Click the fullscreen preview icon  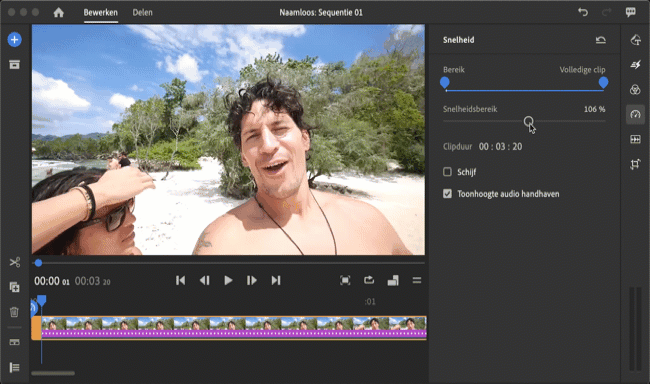[x=345, y=280]
